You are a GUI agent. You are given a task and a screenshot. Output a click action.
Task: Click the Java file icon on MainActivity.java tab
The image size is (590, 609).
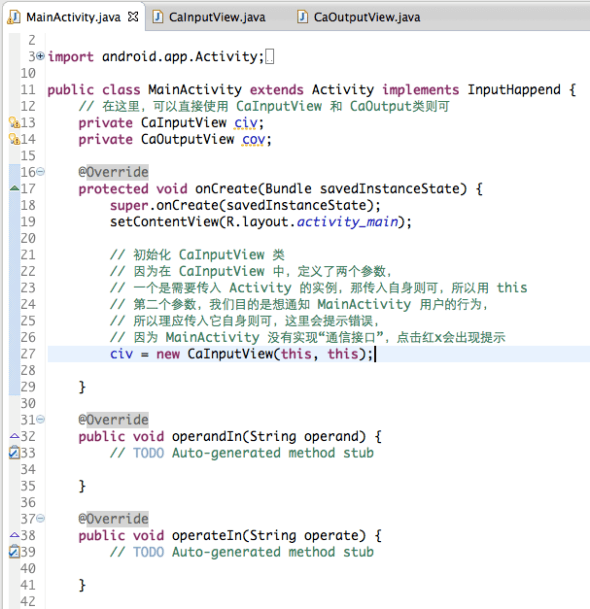[14, 17]
